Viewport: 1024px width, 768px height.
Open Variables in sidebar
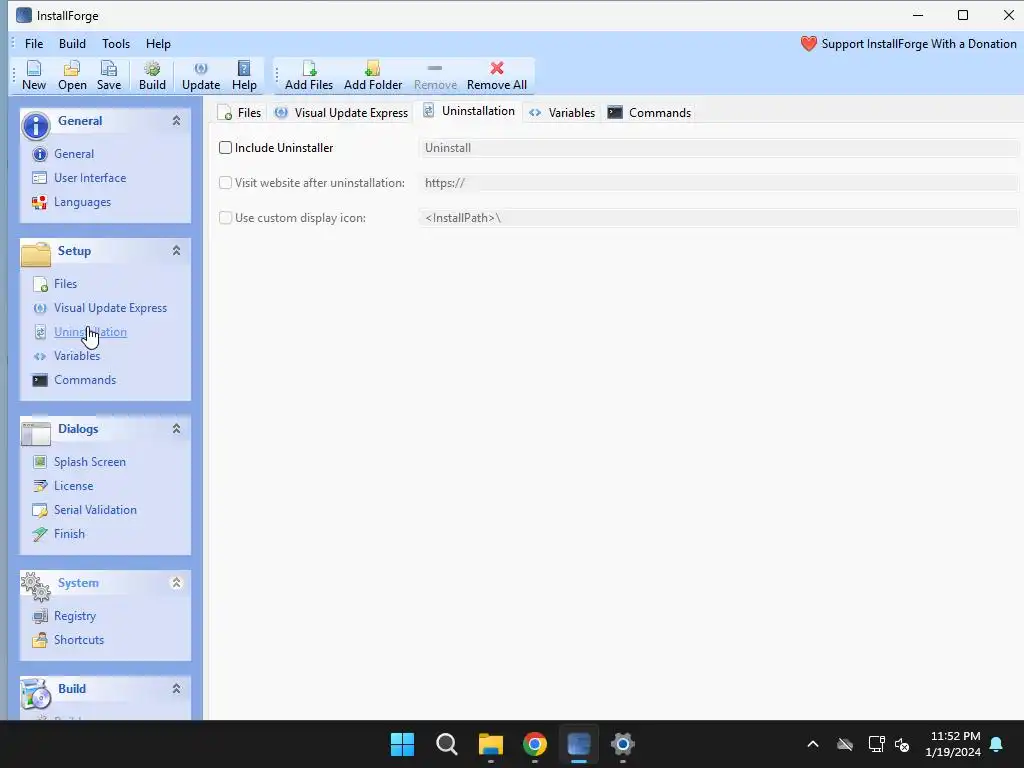pyautogui.click(x=77, y=356)
